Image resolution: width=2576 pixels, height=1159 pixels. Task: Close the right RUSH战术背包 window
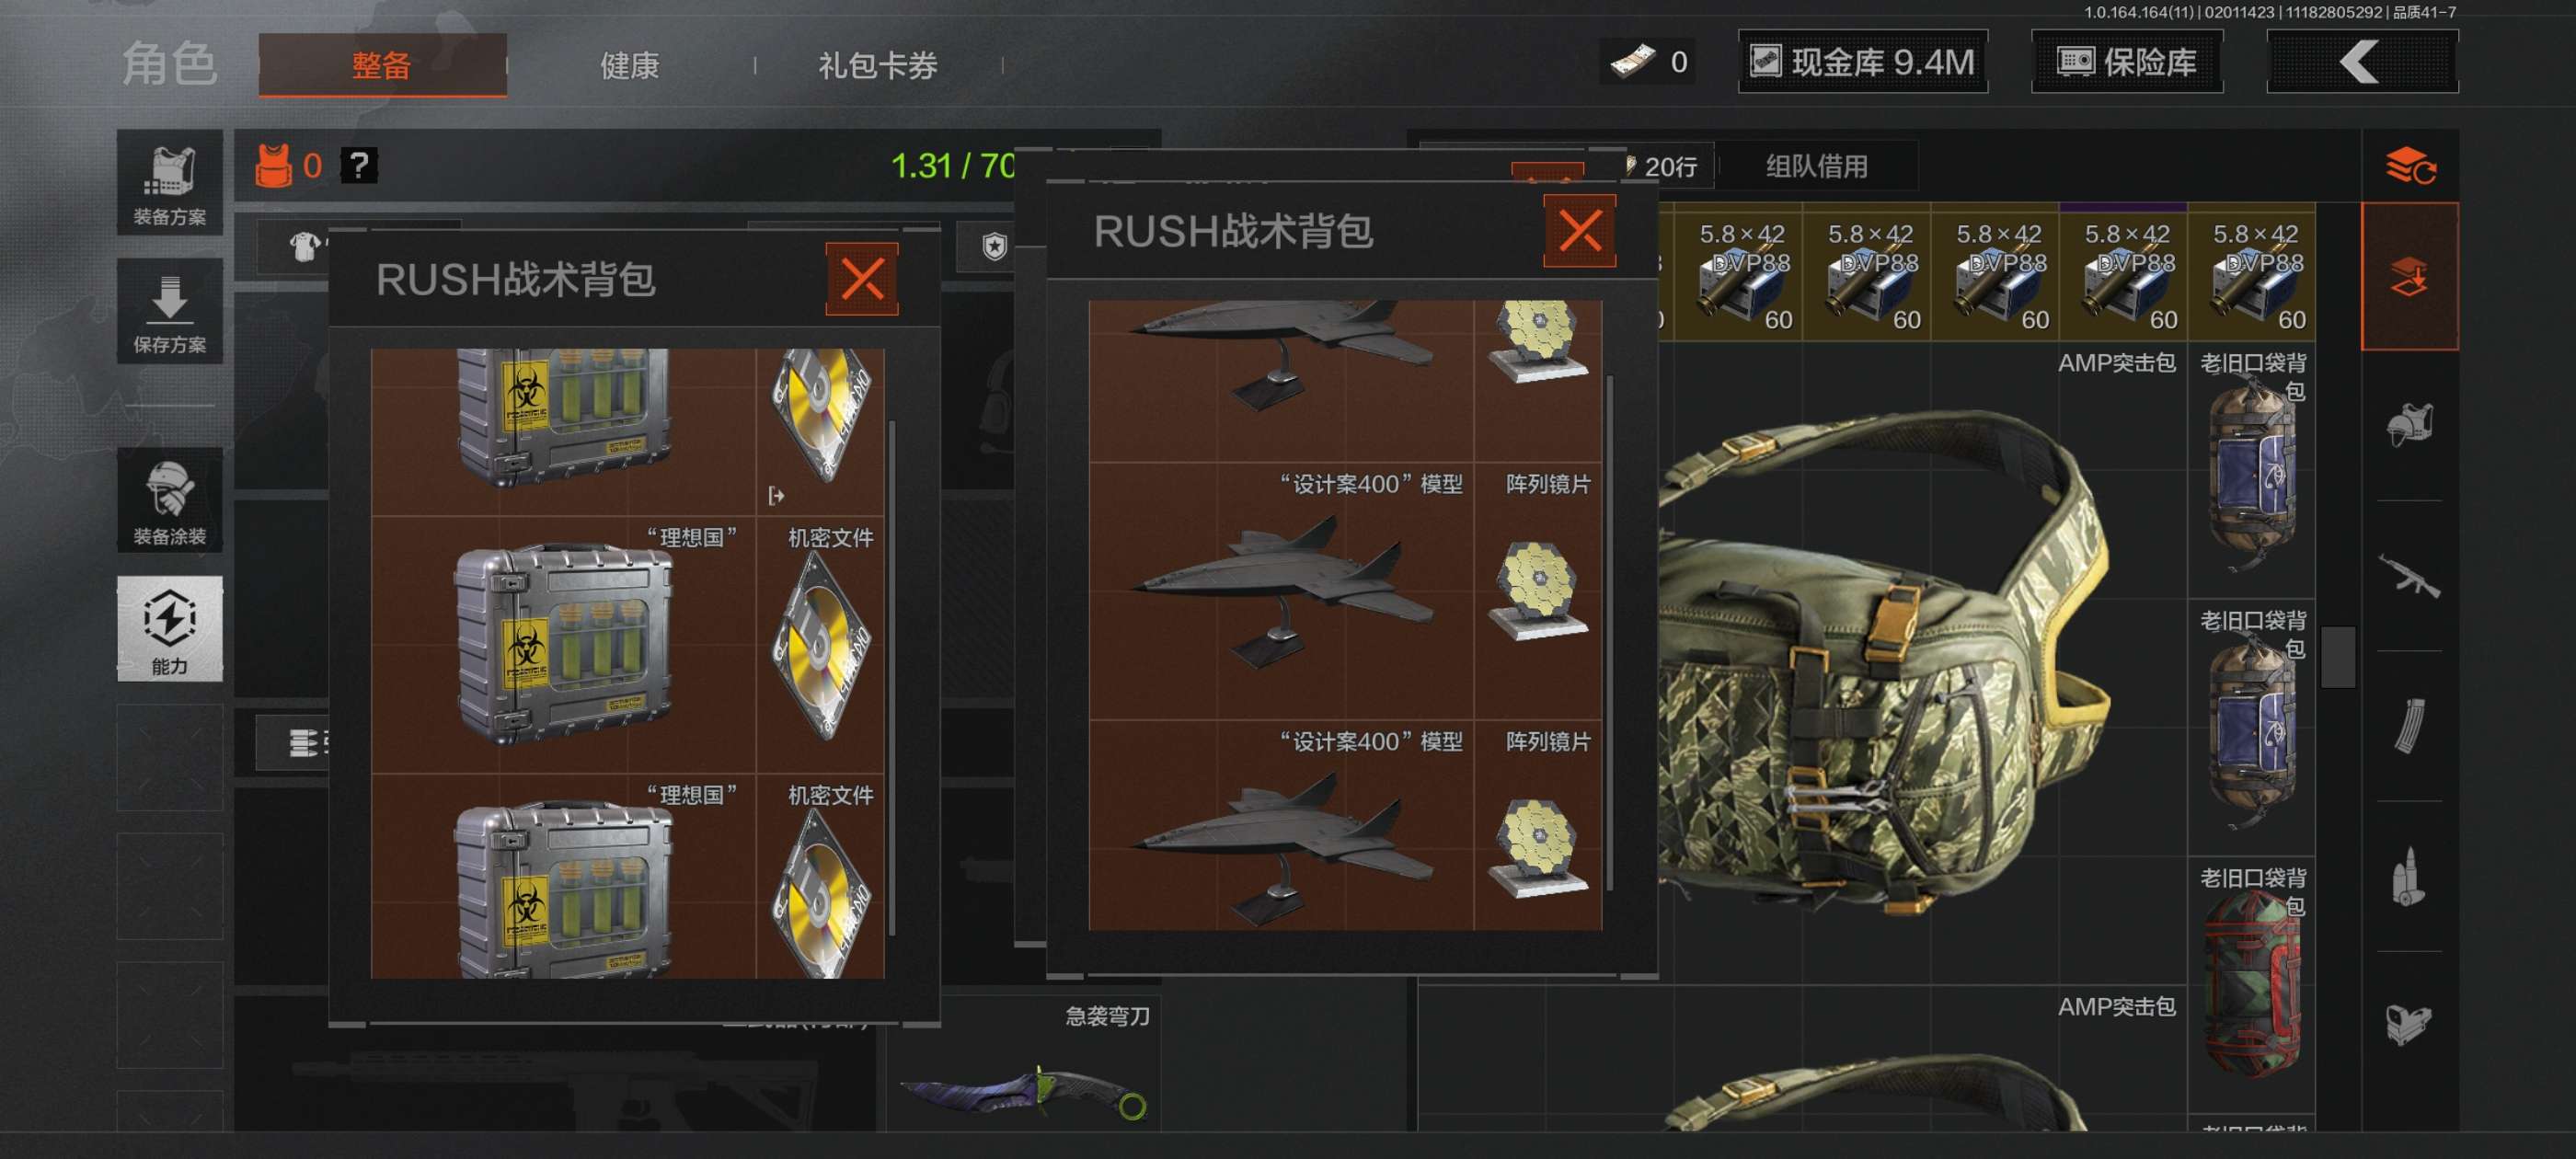(x=1579, y=231)
